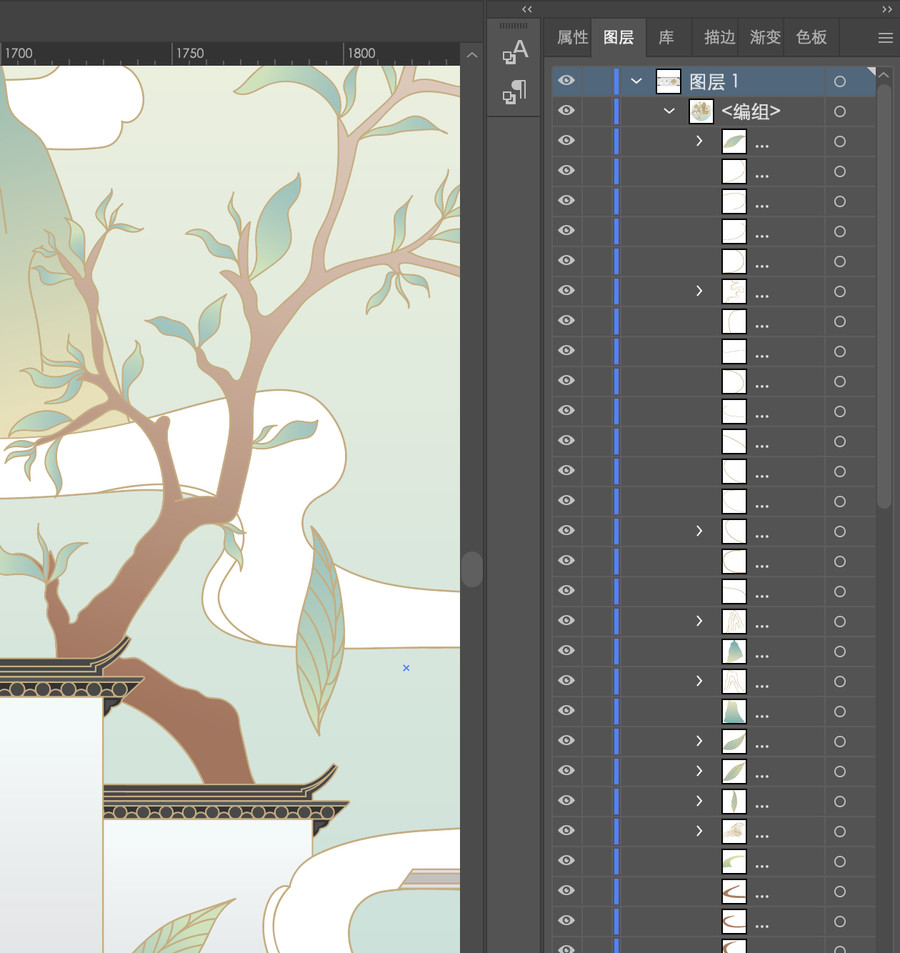The width and height of the screenshot is (900, 953).
Task: Open the Character panel icon
Action: (x=515, y=52)
